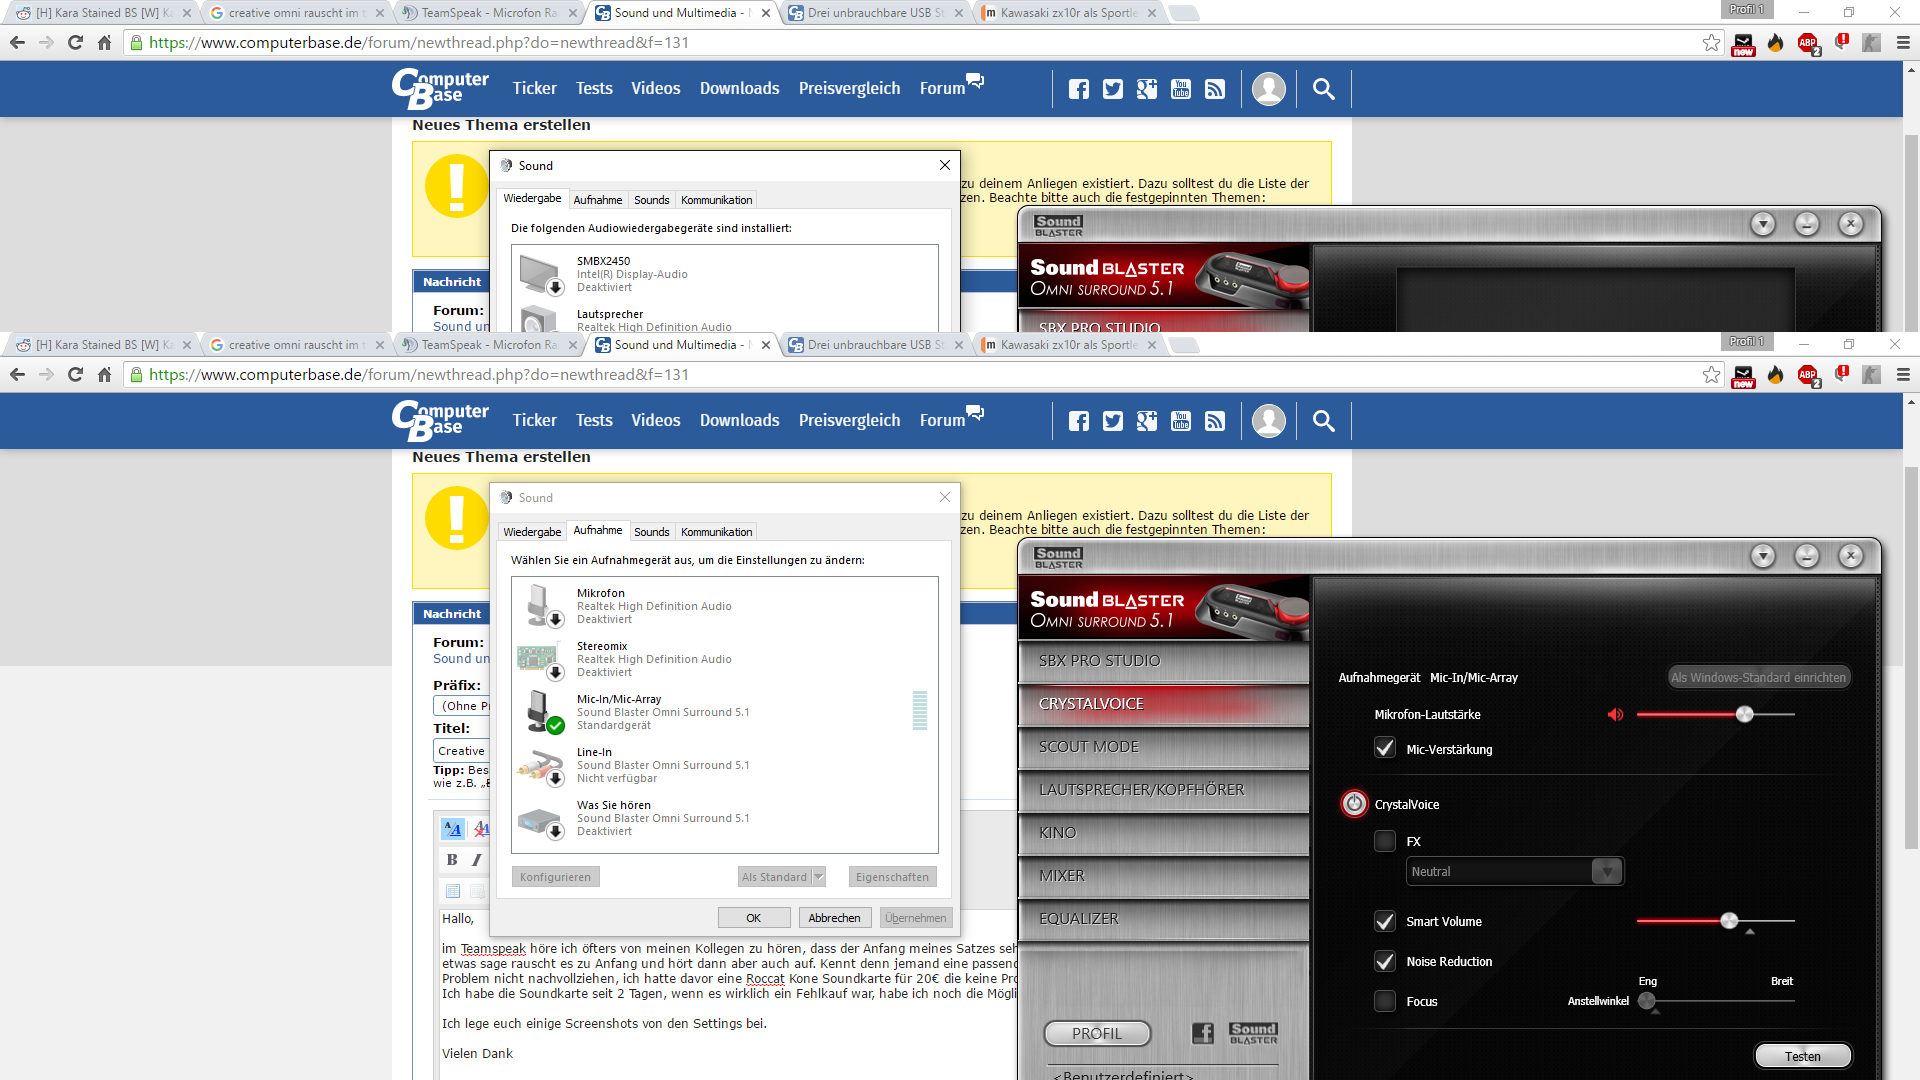Uncheck the Smart Volume option
Viewport: 1920px width, 1080px height.
(1385, 921)
